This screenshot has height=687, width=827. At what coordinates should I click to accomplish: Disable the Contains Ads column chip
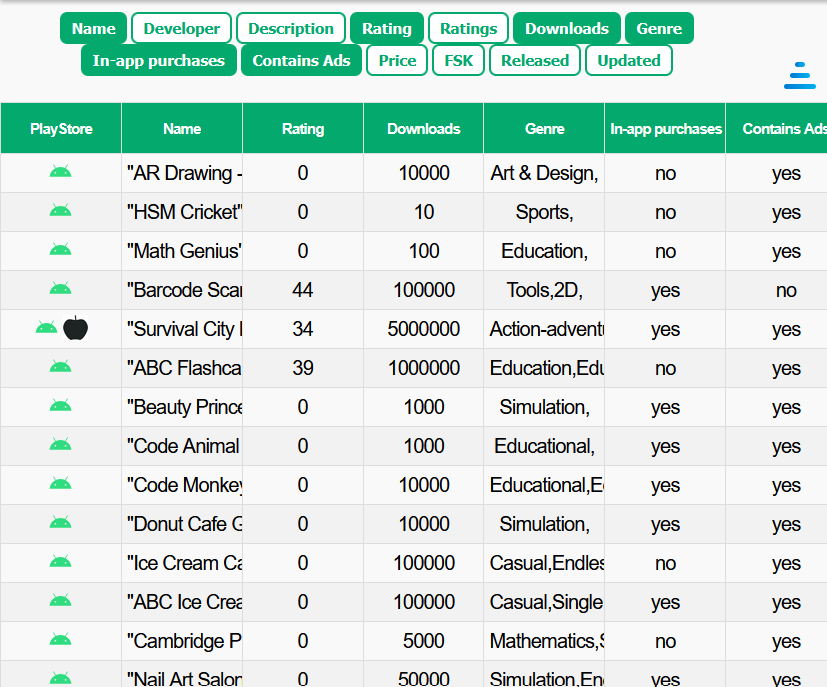pyautogui.click(x=301, y=60)
